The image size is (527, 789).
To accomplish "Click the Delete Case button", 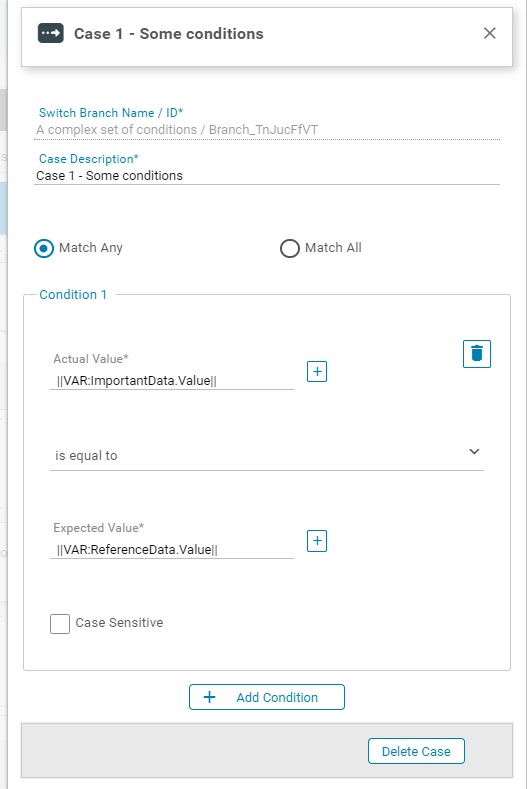I will pos(416,751).
